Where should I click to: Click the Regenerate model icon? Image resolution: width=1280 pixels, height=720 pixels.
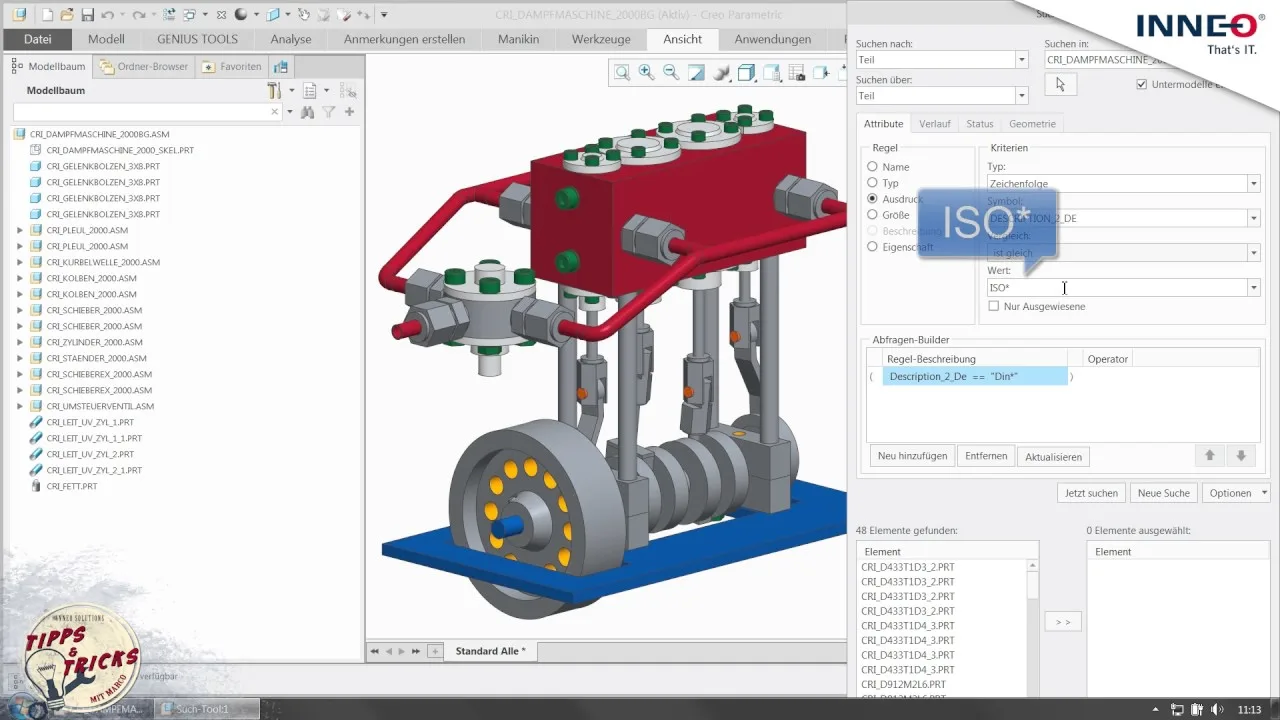tap(168, 15)
